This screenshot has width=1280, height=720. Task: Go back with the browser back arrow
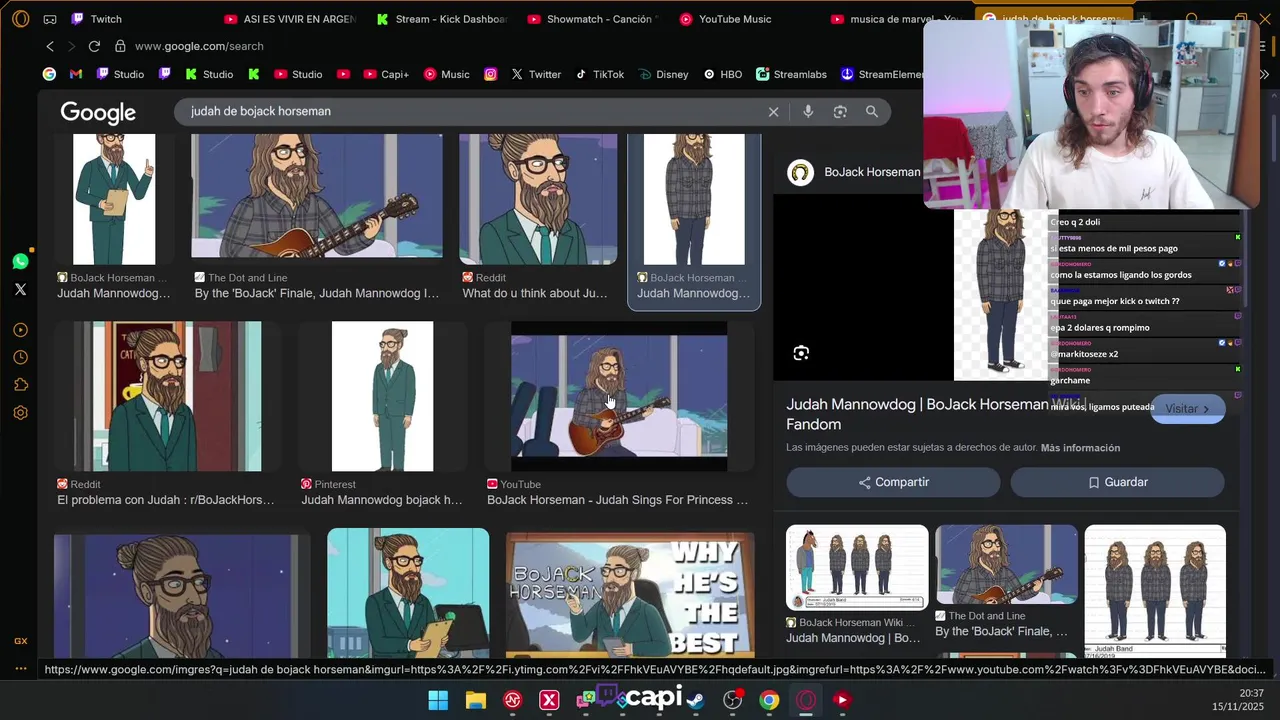50,46
